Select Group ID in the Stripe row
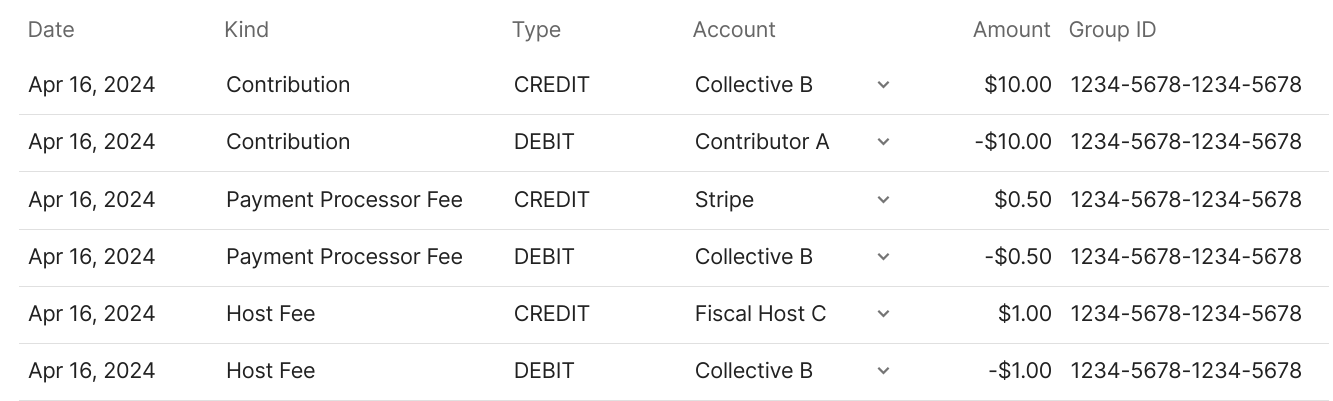1333x401 pixels. 1185,200
